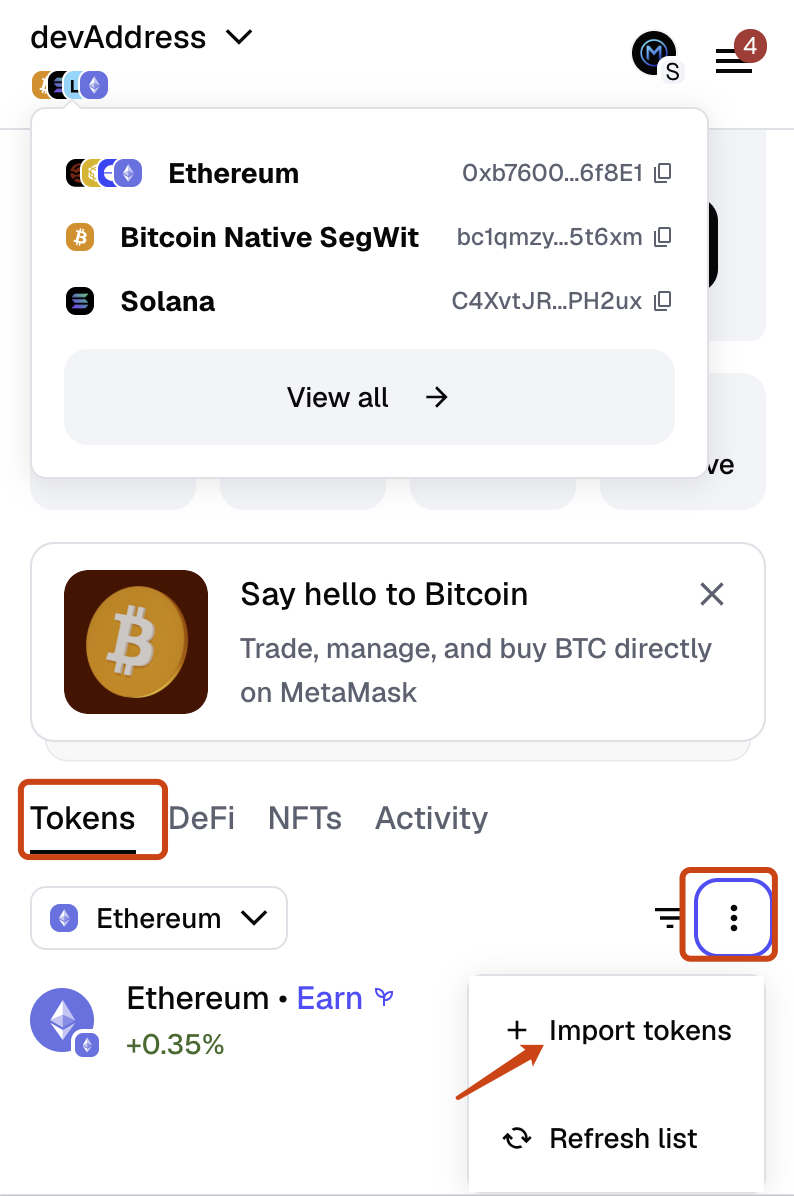The width and height of the screenshot is (794, 1196).
Task: Click the Refresh list sync icon
Action: click(x=516, y=1138)
